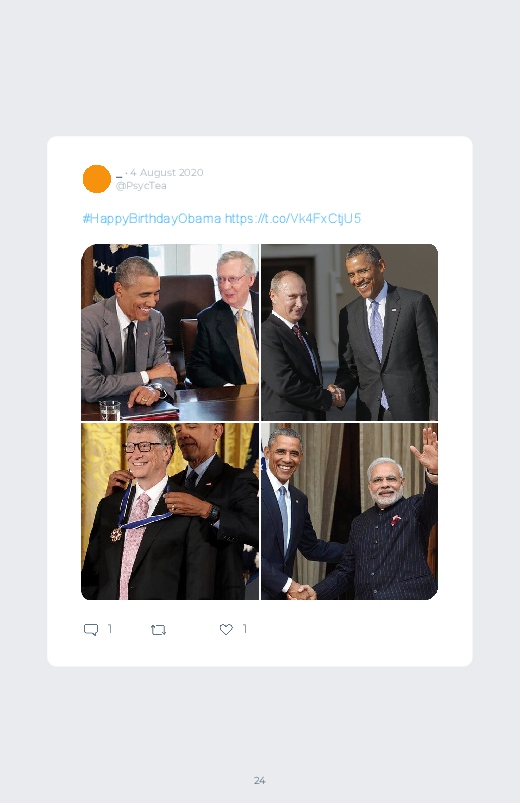520x803 pixels.
Task: Open photo of two men seated at table
Action: click(x=170, y=332)
